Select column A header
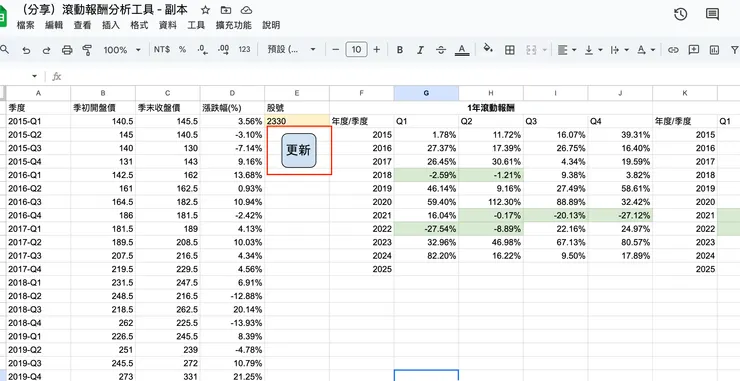The image size is (740, 381). point(38,93)
